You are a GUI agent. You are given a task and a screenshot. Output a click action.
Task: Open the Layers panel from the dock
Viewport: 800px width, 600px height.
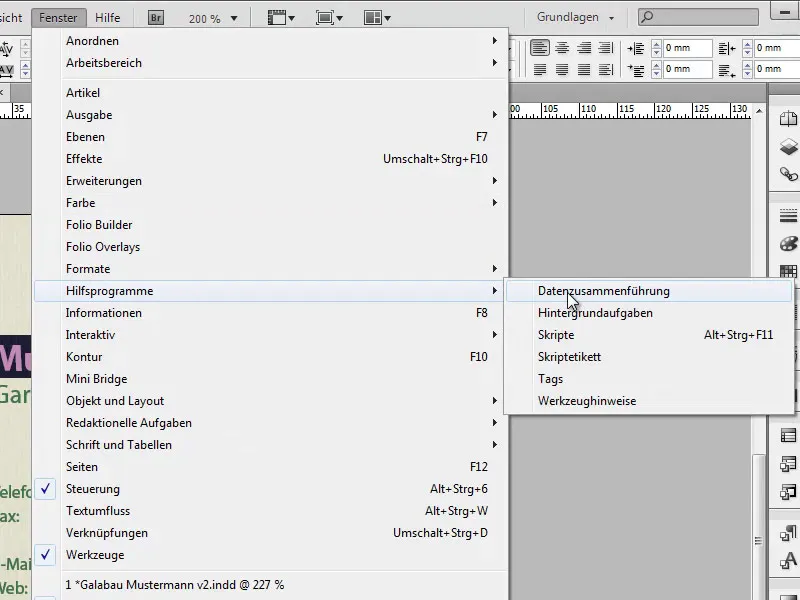tap(788, 146)
